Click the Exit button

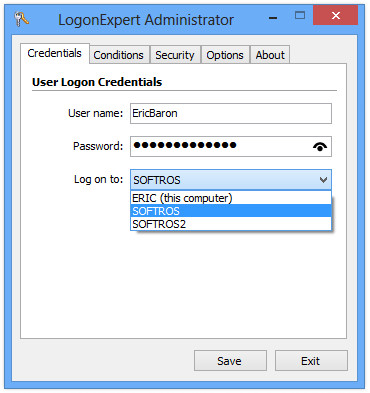(x=311, y=361)
